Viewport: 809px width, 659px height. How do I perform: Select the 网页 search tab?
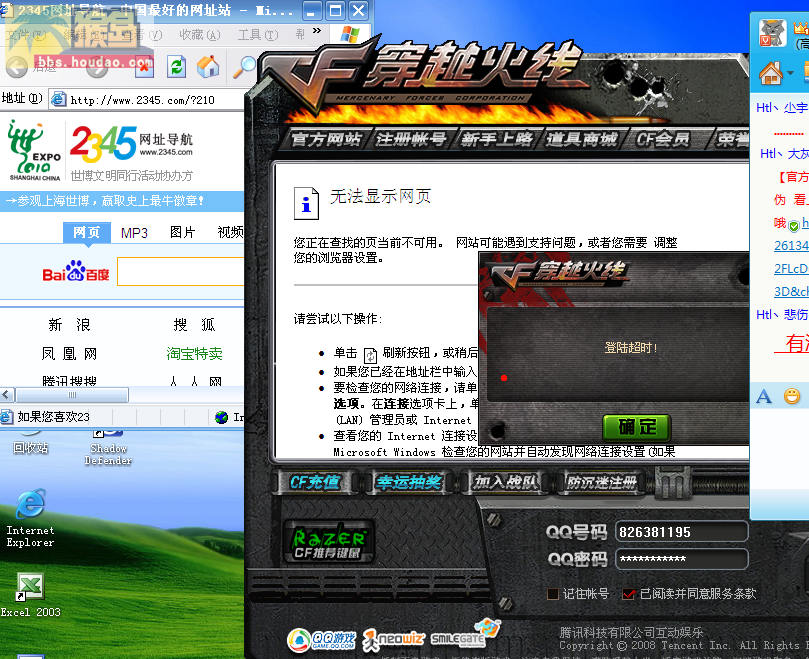[x=87, y=232]
